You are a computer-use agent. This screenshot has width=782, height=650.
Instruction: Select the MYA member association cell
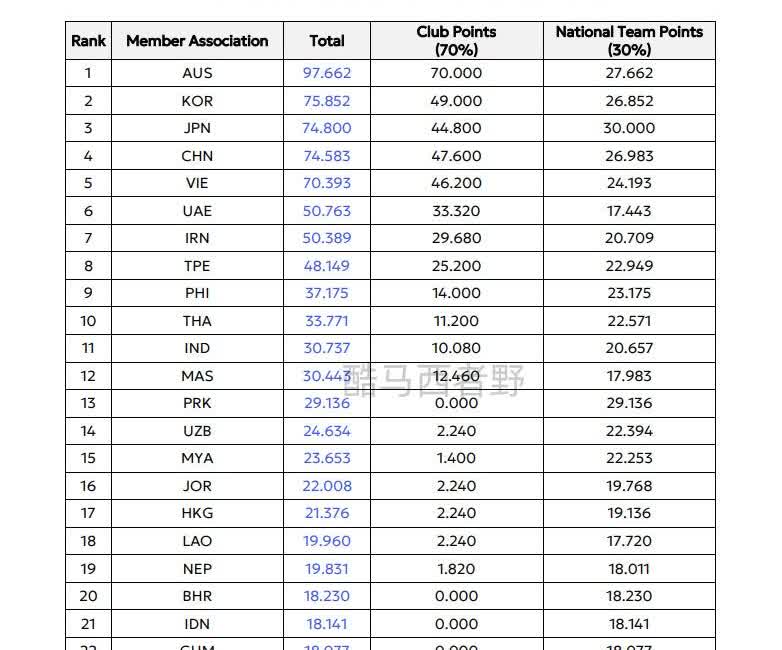point(197,458)
